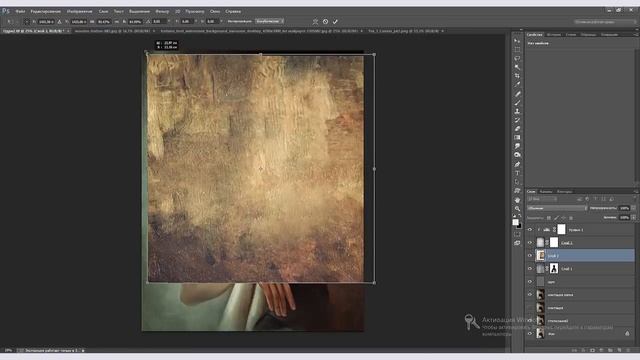This screenshot has height=360, width=640.
Task: Swap foreground and background colors
Action: pyautogui.click(x=520, y=216)
